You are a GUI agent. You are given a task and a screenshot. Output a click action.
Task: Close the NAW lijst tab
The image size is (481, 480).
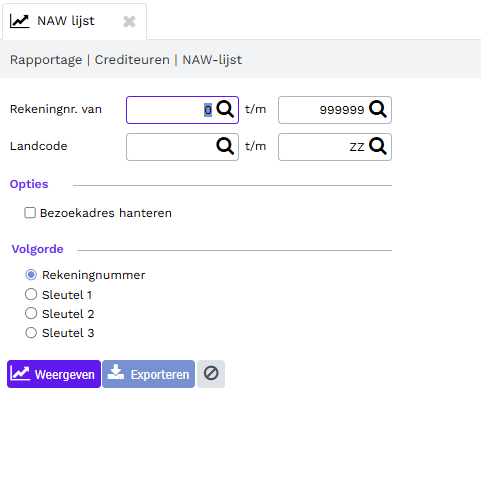click(129, 22)
